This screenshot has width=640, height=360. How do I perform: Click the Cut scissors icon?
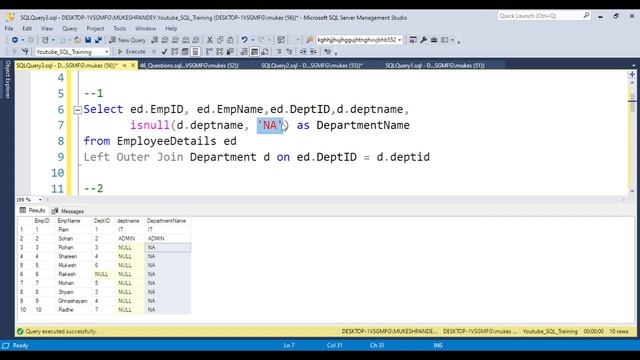pos(209,40)
